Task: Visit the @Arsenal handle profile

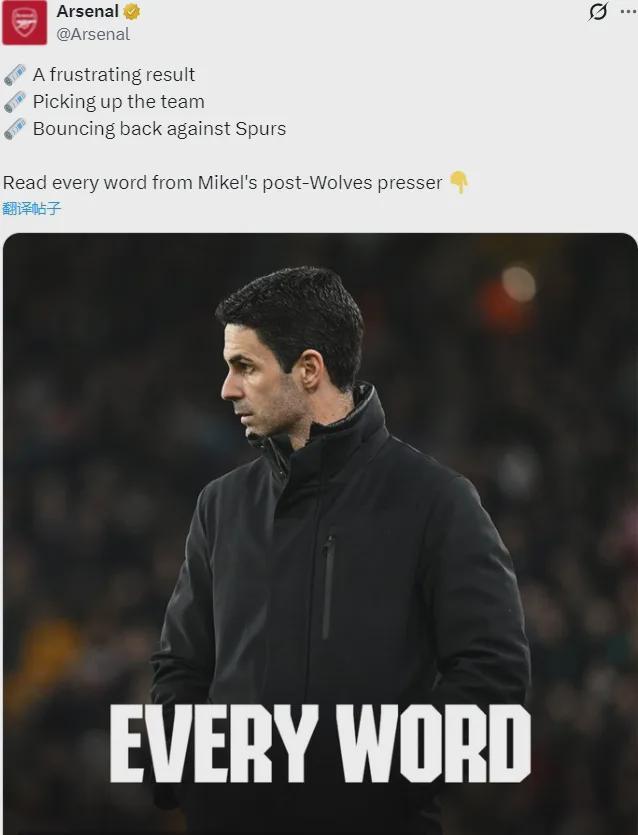Action: pyautogui.click(x=93, y=34)
